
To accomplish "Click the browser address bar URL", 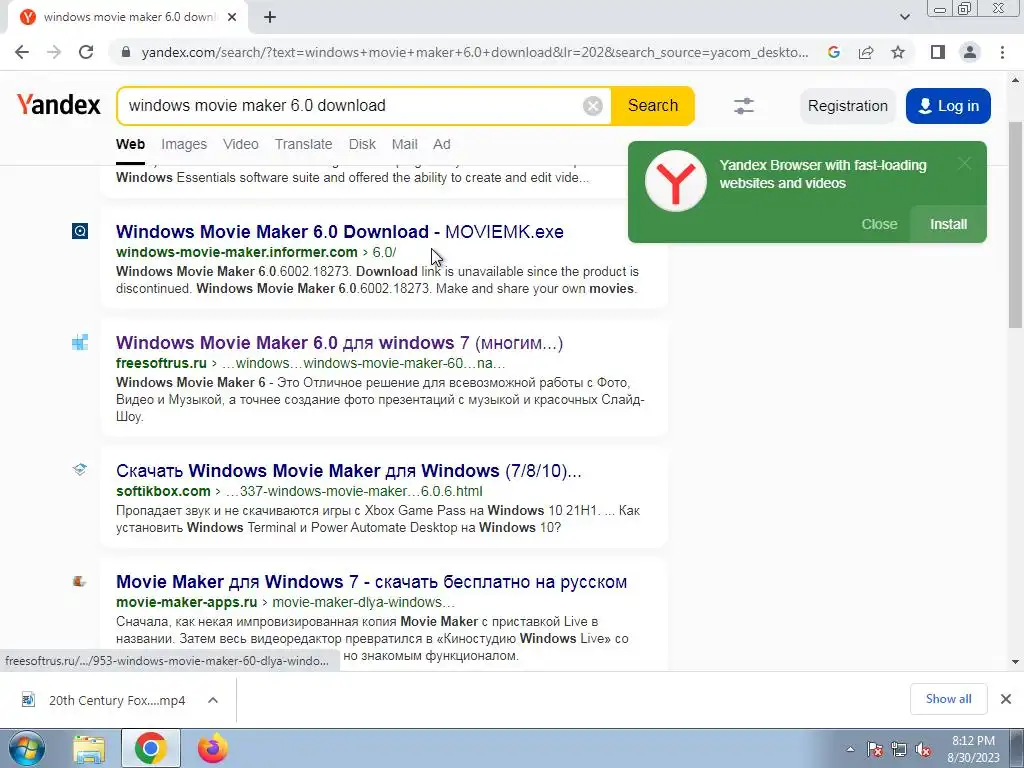I will click(x=474, y=52).
